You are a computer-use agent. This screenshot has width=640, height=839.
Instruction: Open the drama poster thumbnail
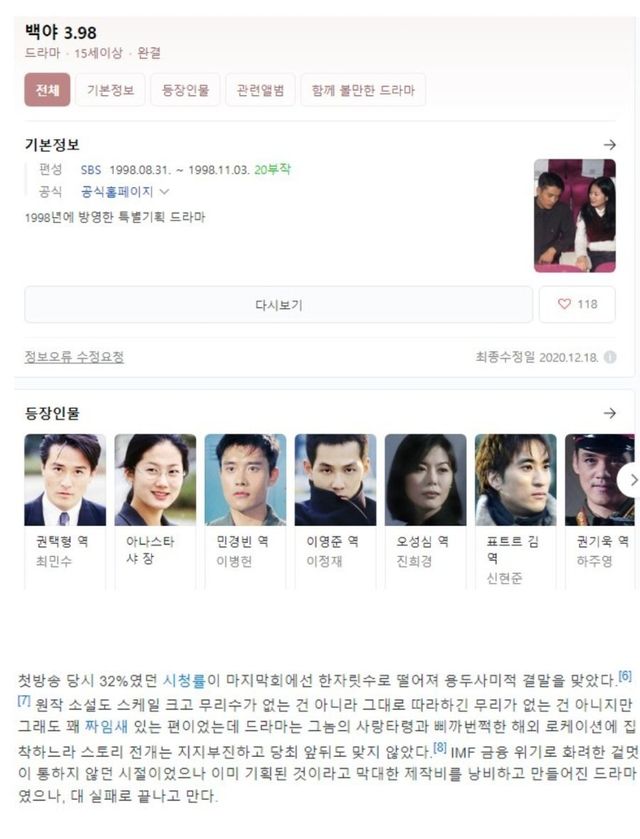575,216
